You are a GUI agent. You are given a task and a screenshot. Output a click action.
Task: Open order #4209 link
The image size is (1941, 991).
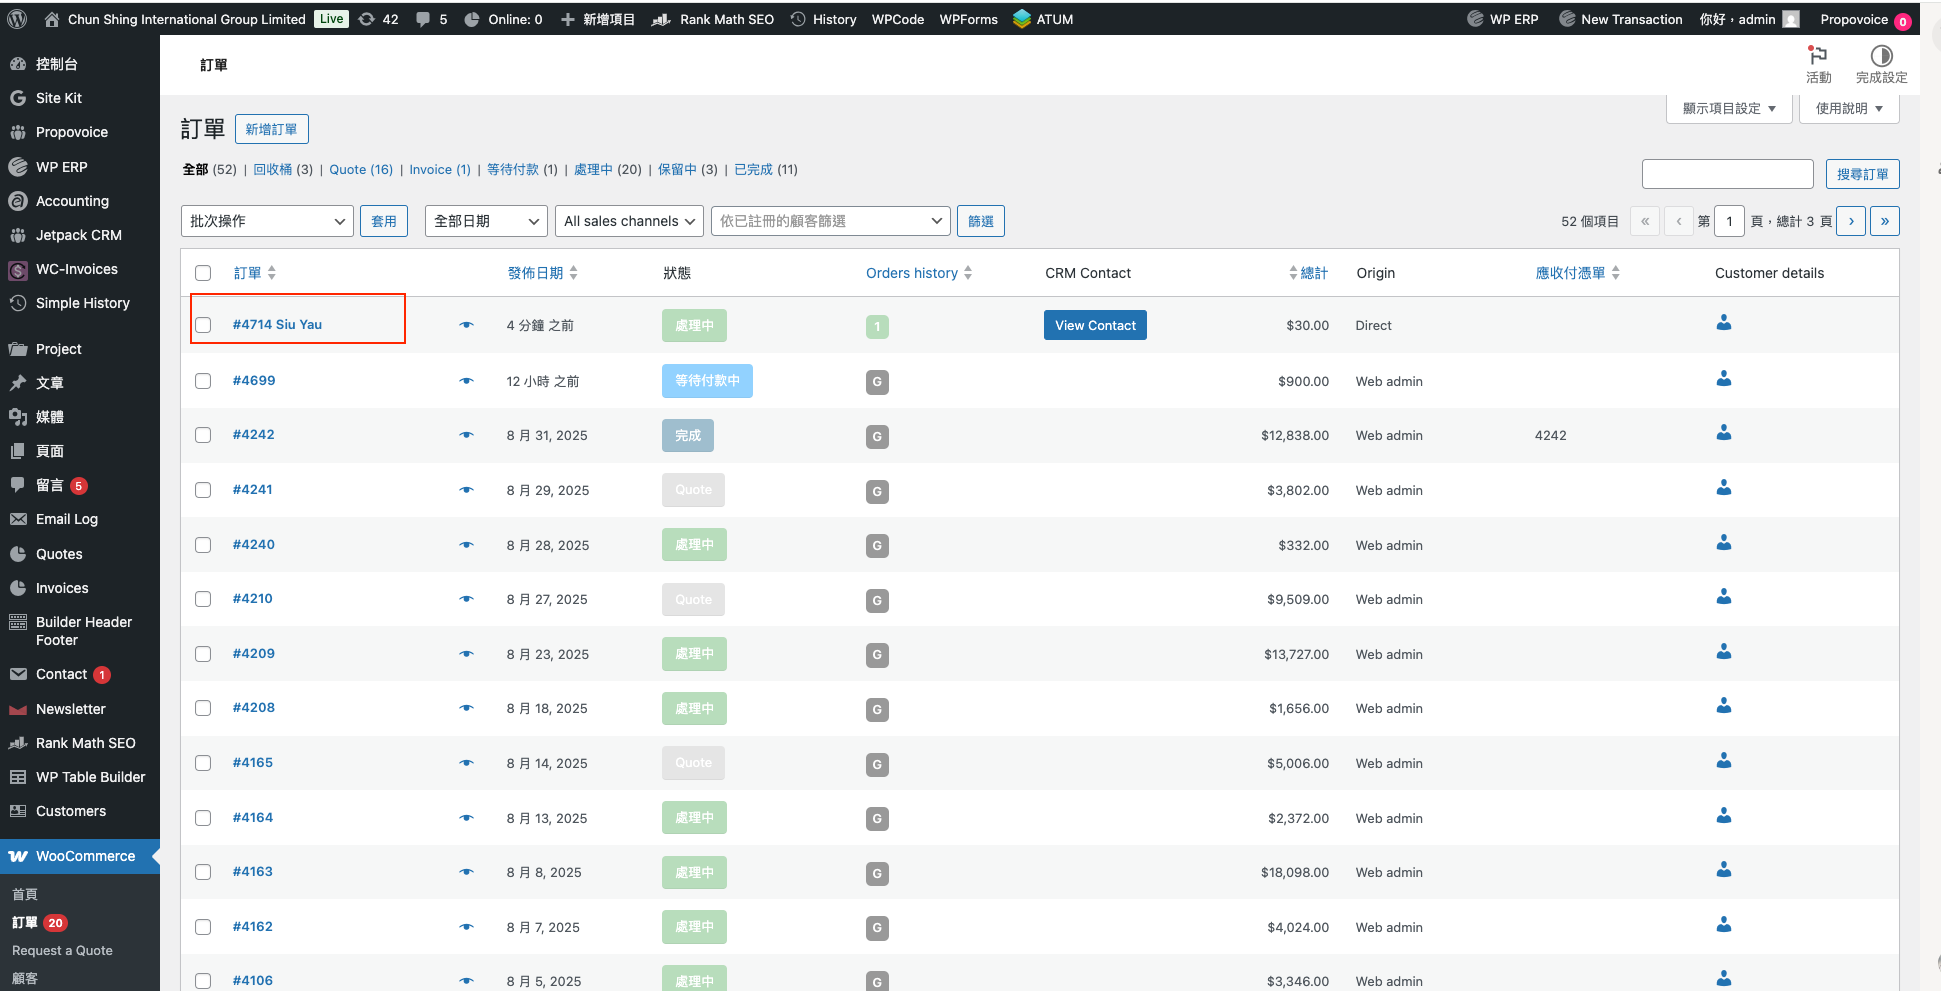click(253, 653)
